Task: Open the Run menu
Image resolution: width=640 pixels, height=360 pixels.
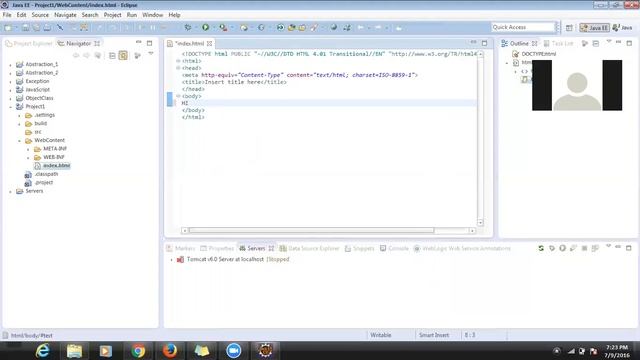Action: tap(131, 15)
